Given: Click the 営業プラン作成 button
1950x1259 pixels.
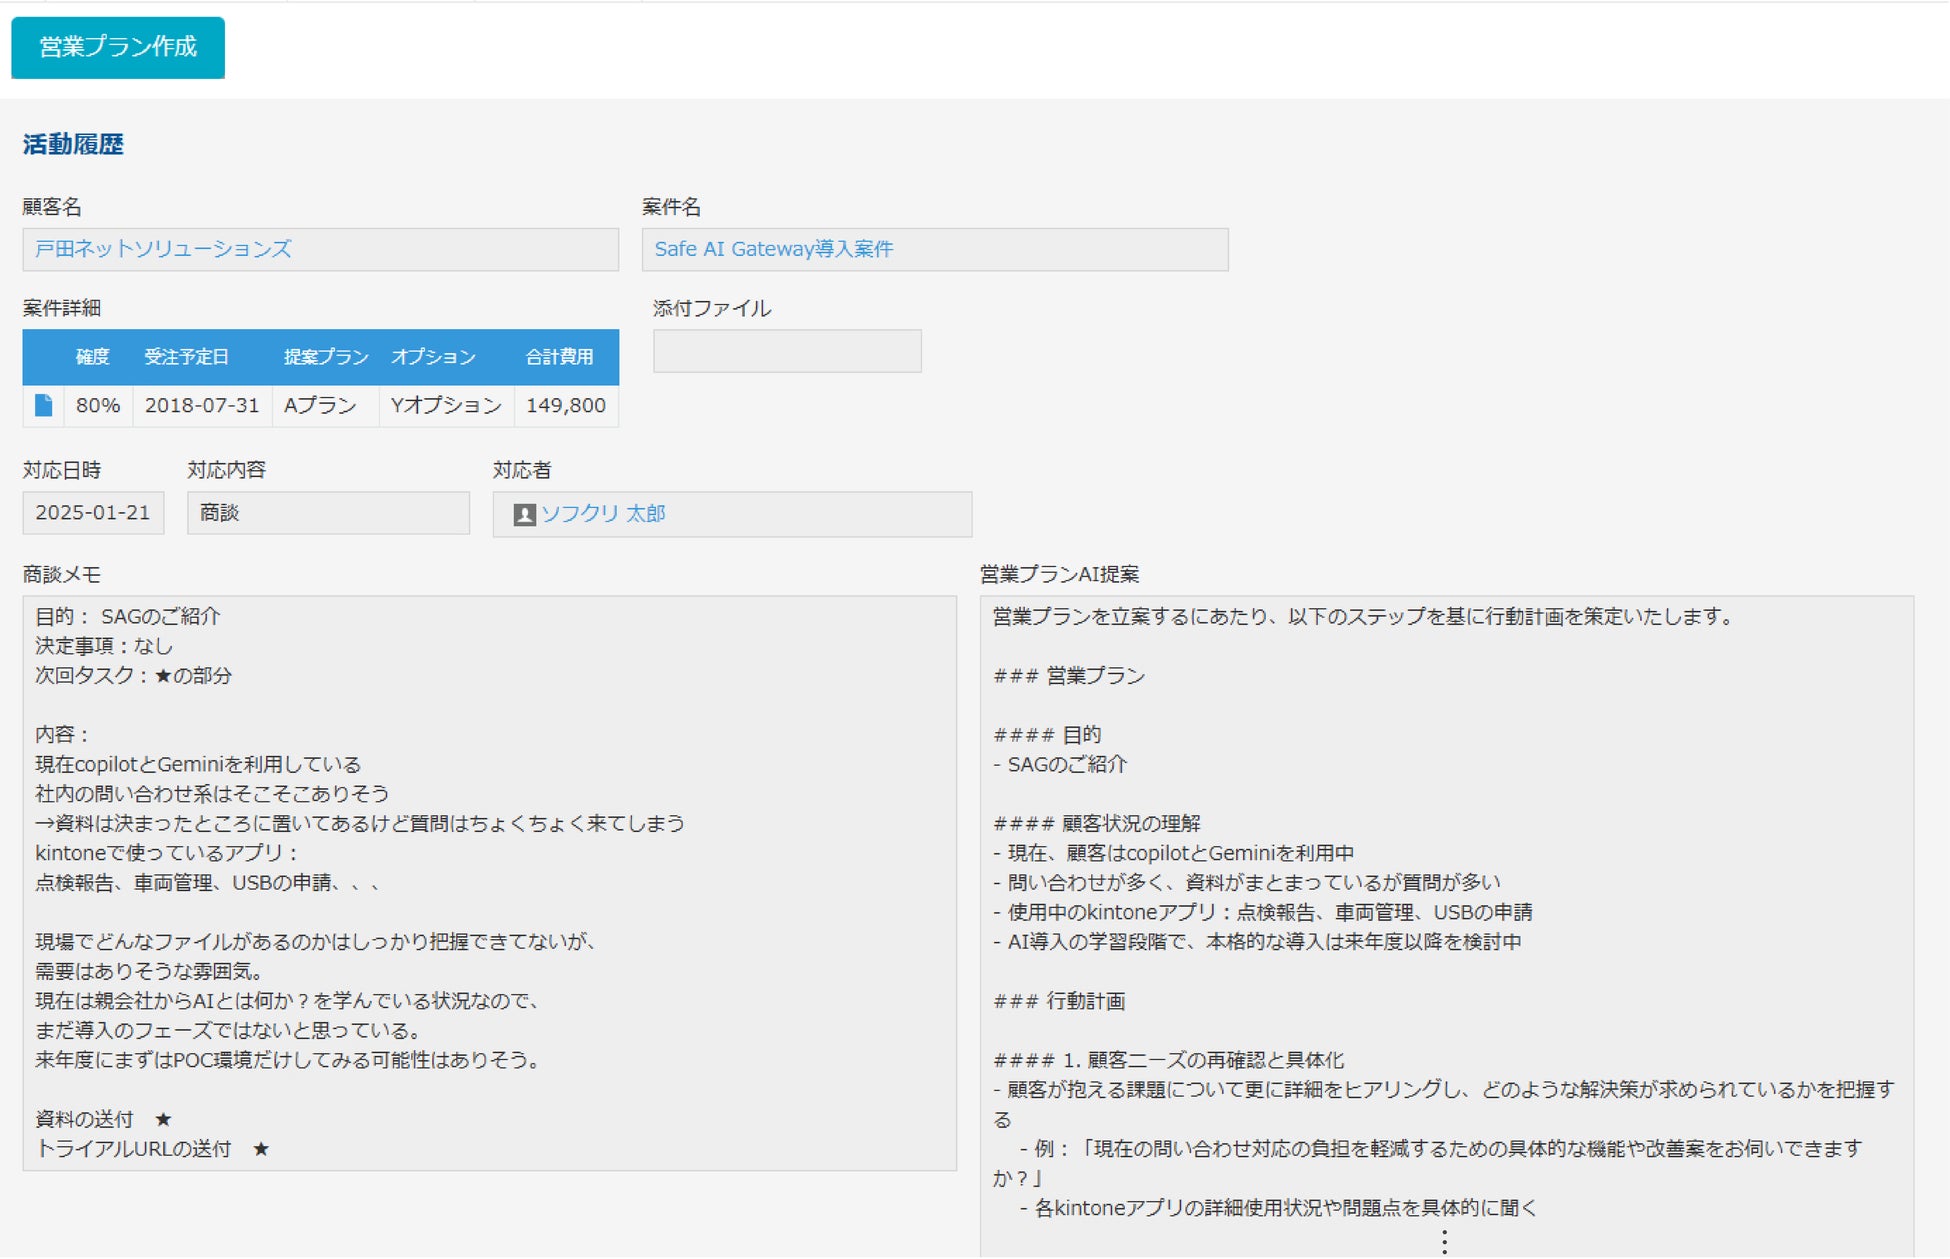Looking at the screenshot, I should [x=117, y=47].
